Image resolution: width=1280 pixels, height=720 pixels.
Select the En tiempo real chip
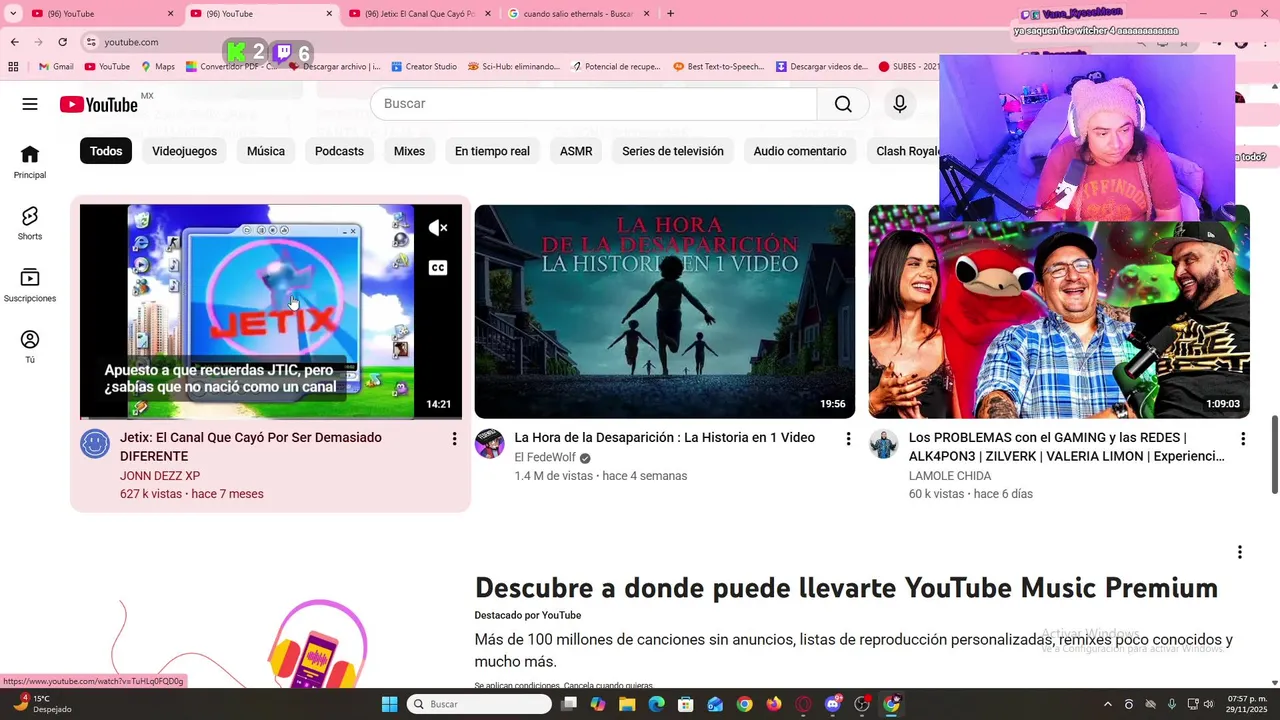[x=492, y=151]
